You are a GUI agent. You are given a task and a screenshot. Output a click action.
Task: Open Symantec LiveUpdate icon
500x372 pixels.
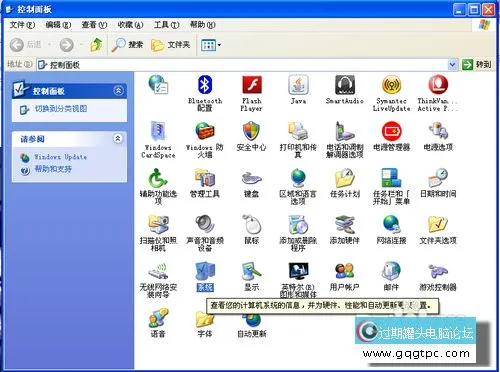(391, 85)
